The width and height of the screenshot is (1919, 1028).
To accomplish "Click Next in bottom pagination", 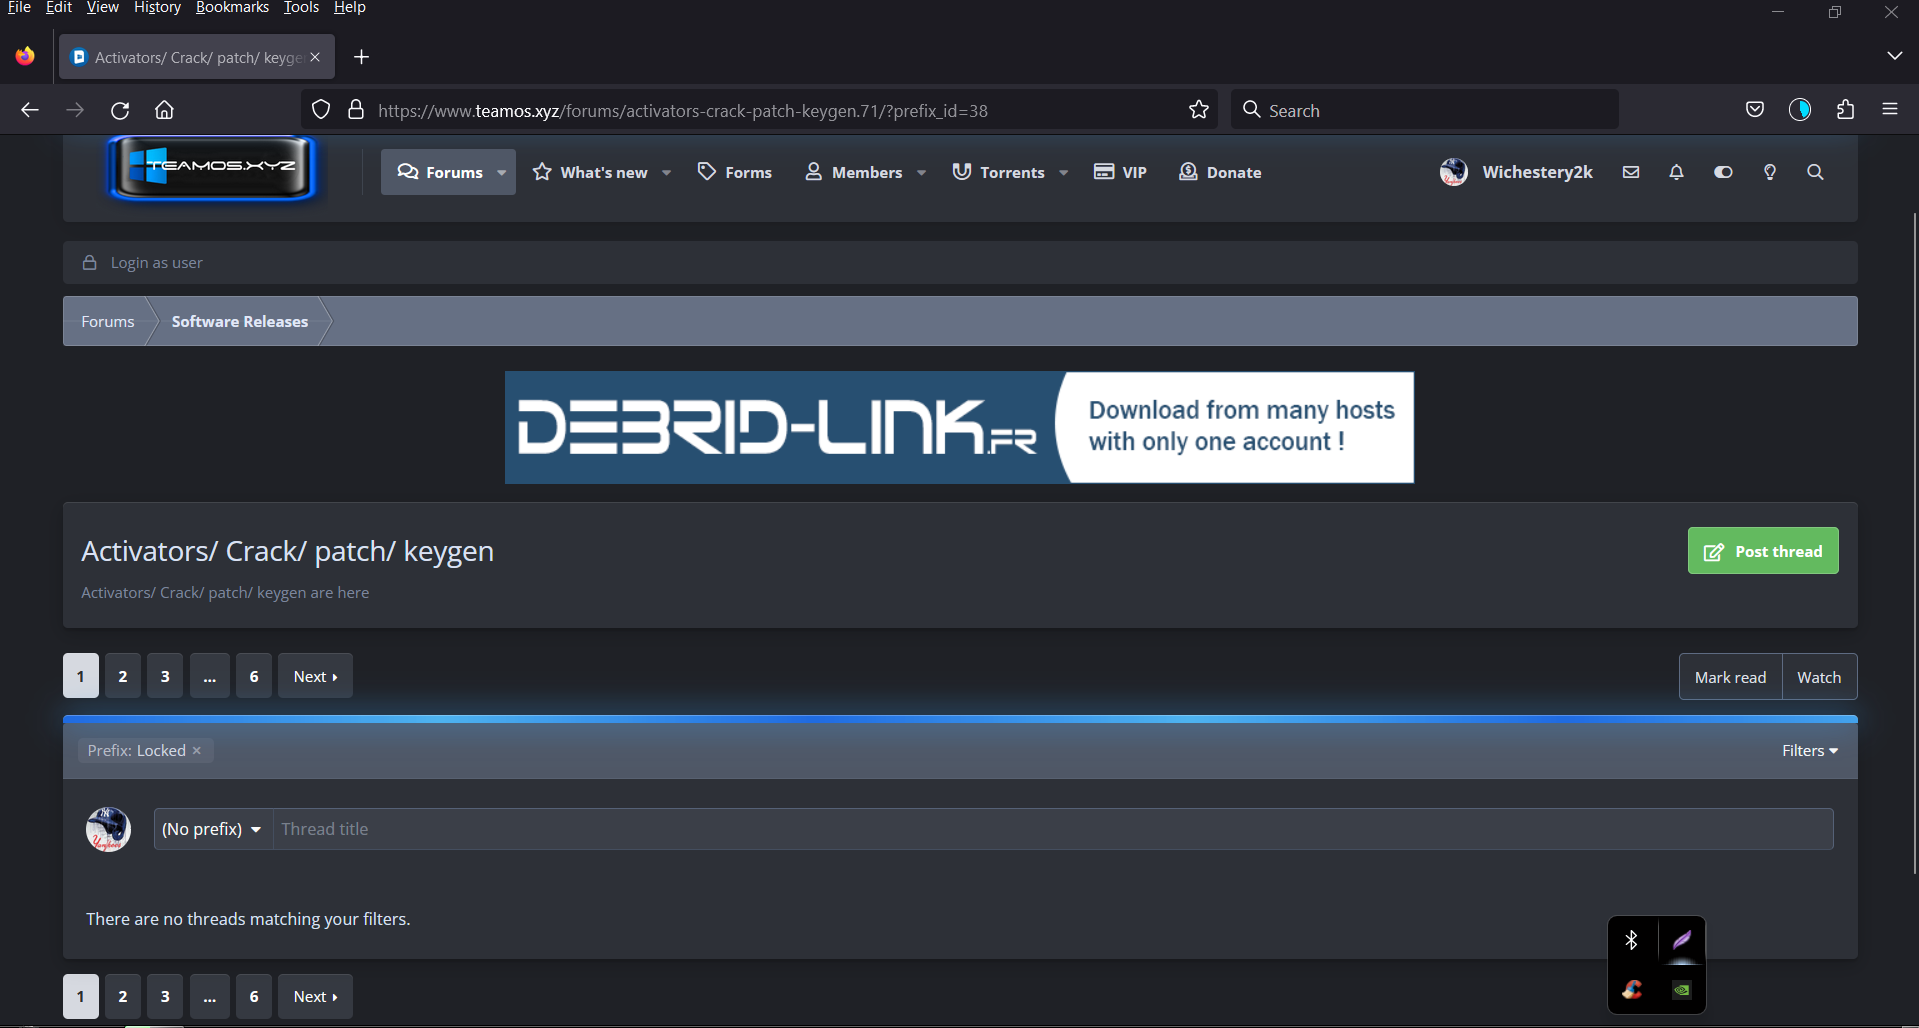I will coord(315,996).
